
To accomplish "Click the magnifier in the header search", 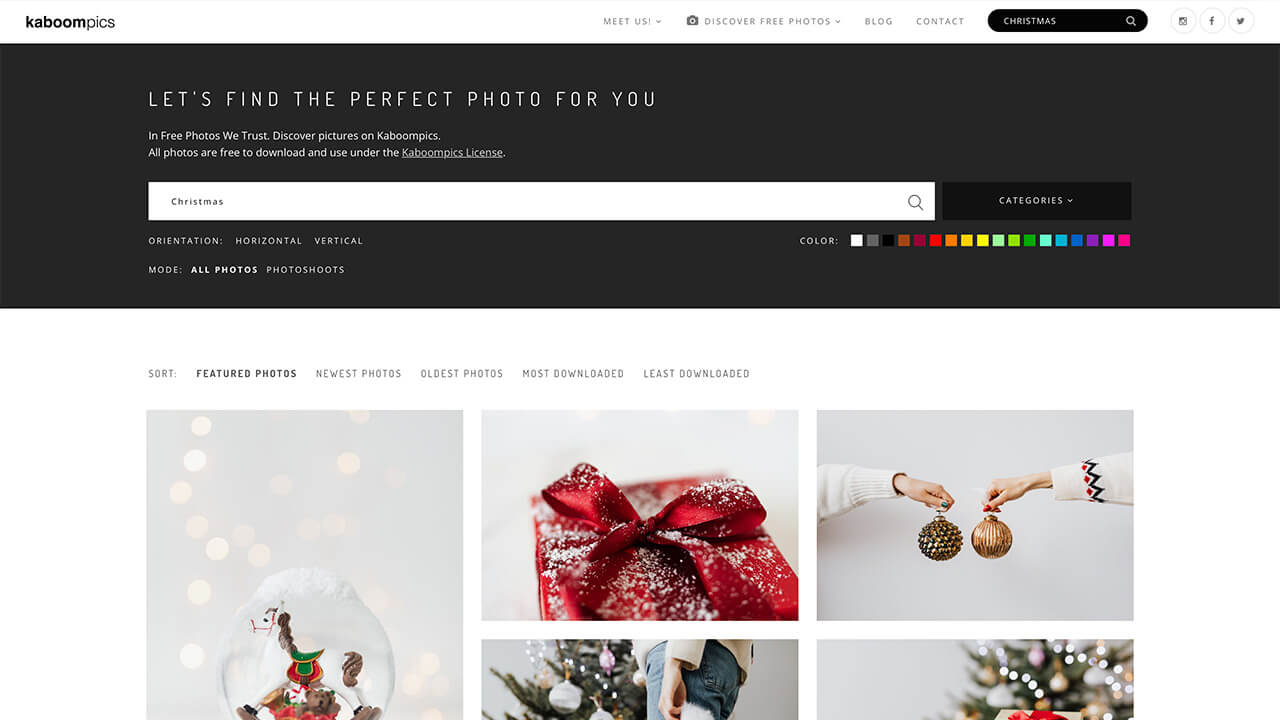I will 1131,21.
